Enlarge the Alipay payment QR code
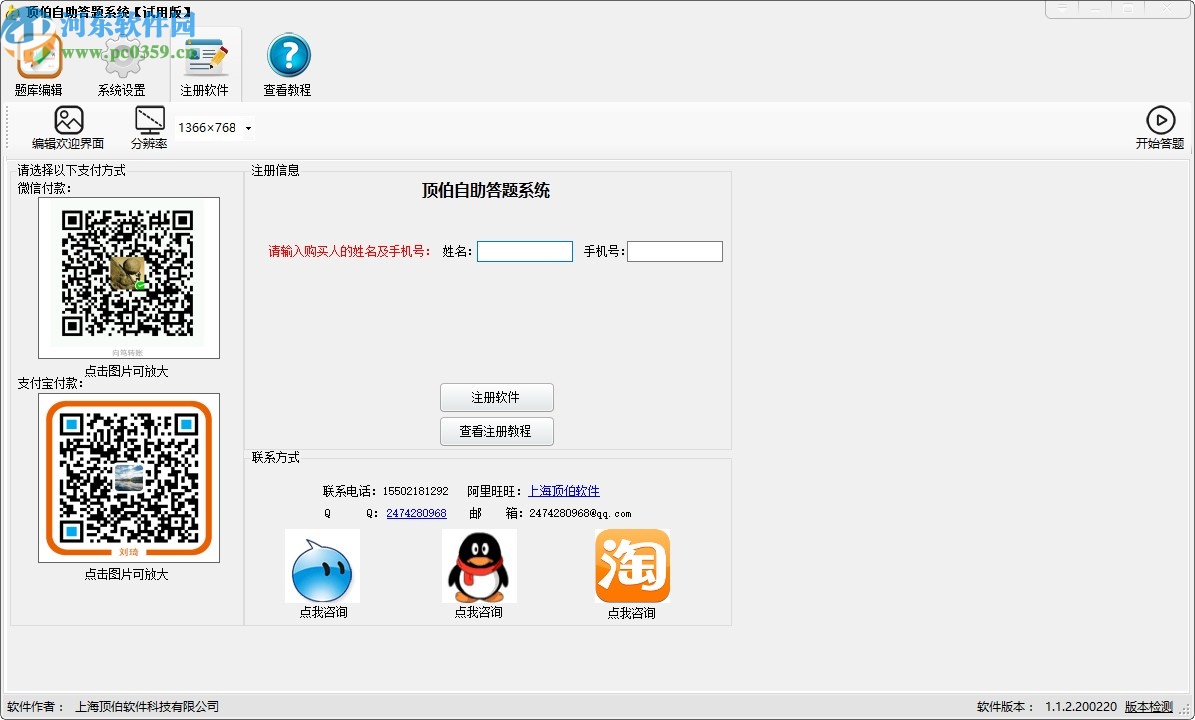This screenshot has height=720, width=1195. [128, 477]
